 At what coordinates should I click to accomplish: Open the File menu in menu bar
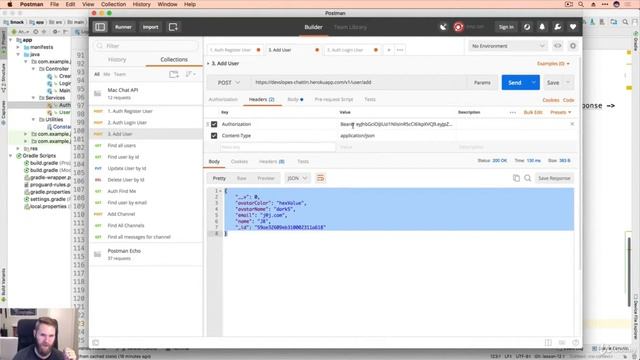(x=54, y=4)
